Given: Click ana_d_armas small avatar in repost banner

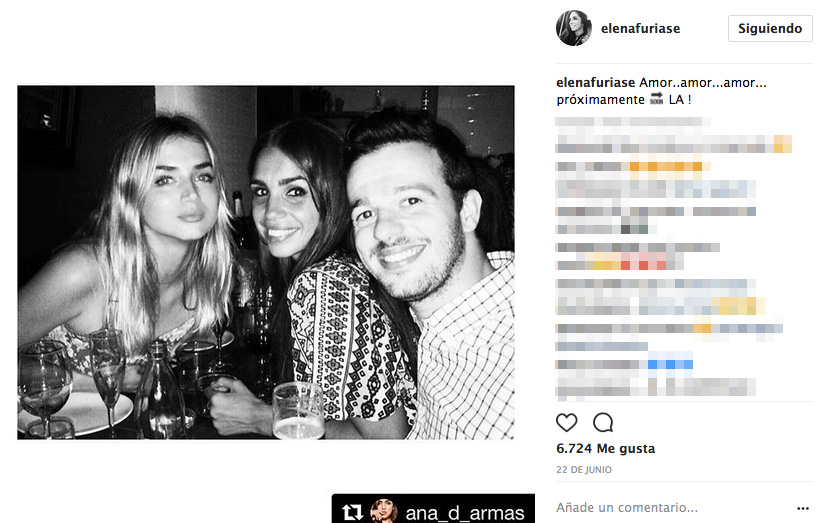Looking at the screenshot, I should click(x=384, y=511).
